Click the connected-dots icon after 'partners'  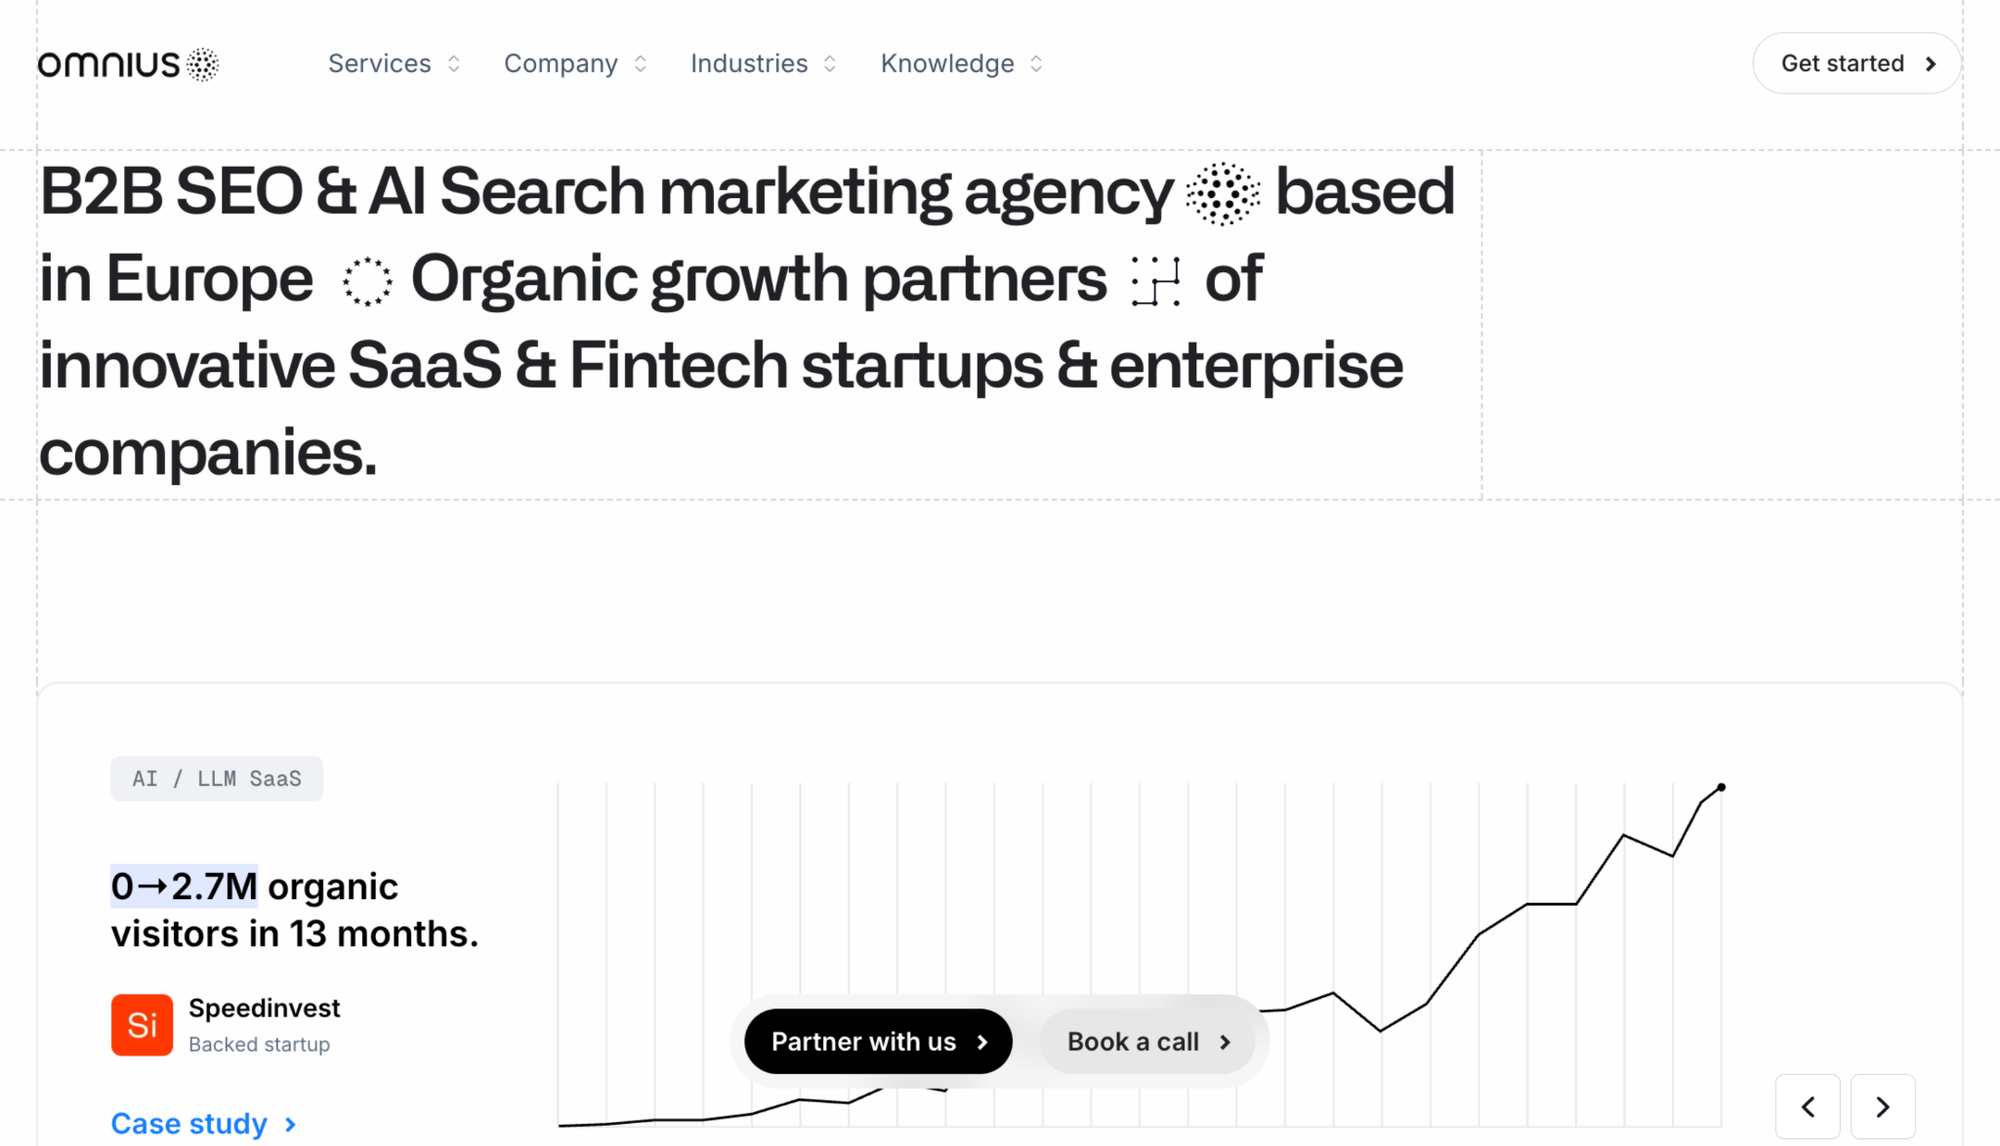1156,281
